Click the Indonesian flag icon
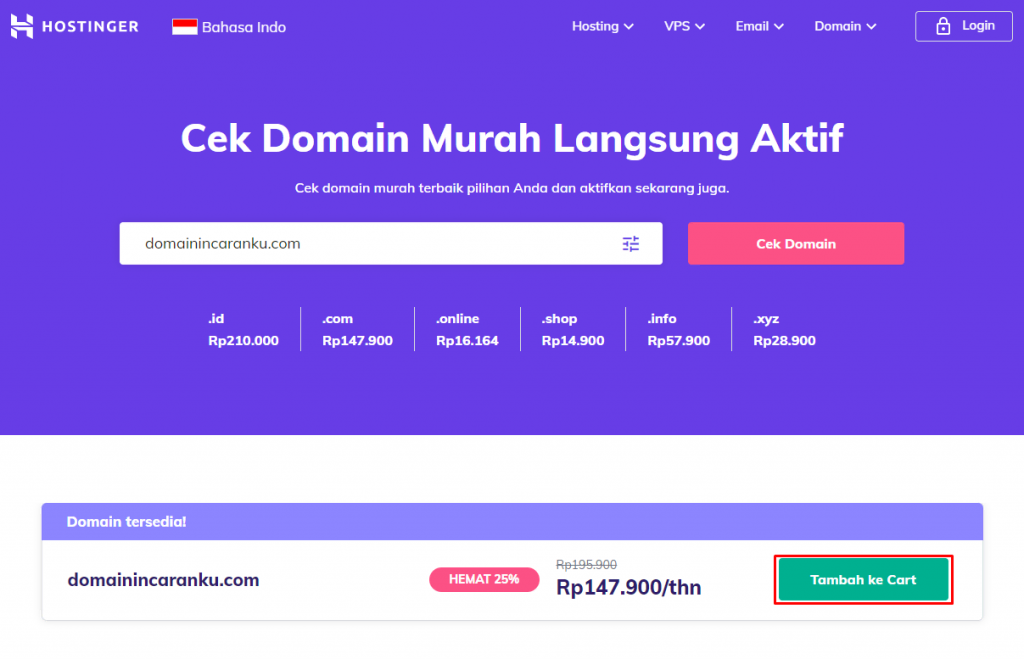Viewport: 1024px width, 659px height. pyautogui.click(x=184, y=27)
